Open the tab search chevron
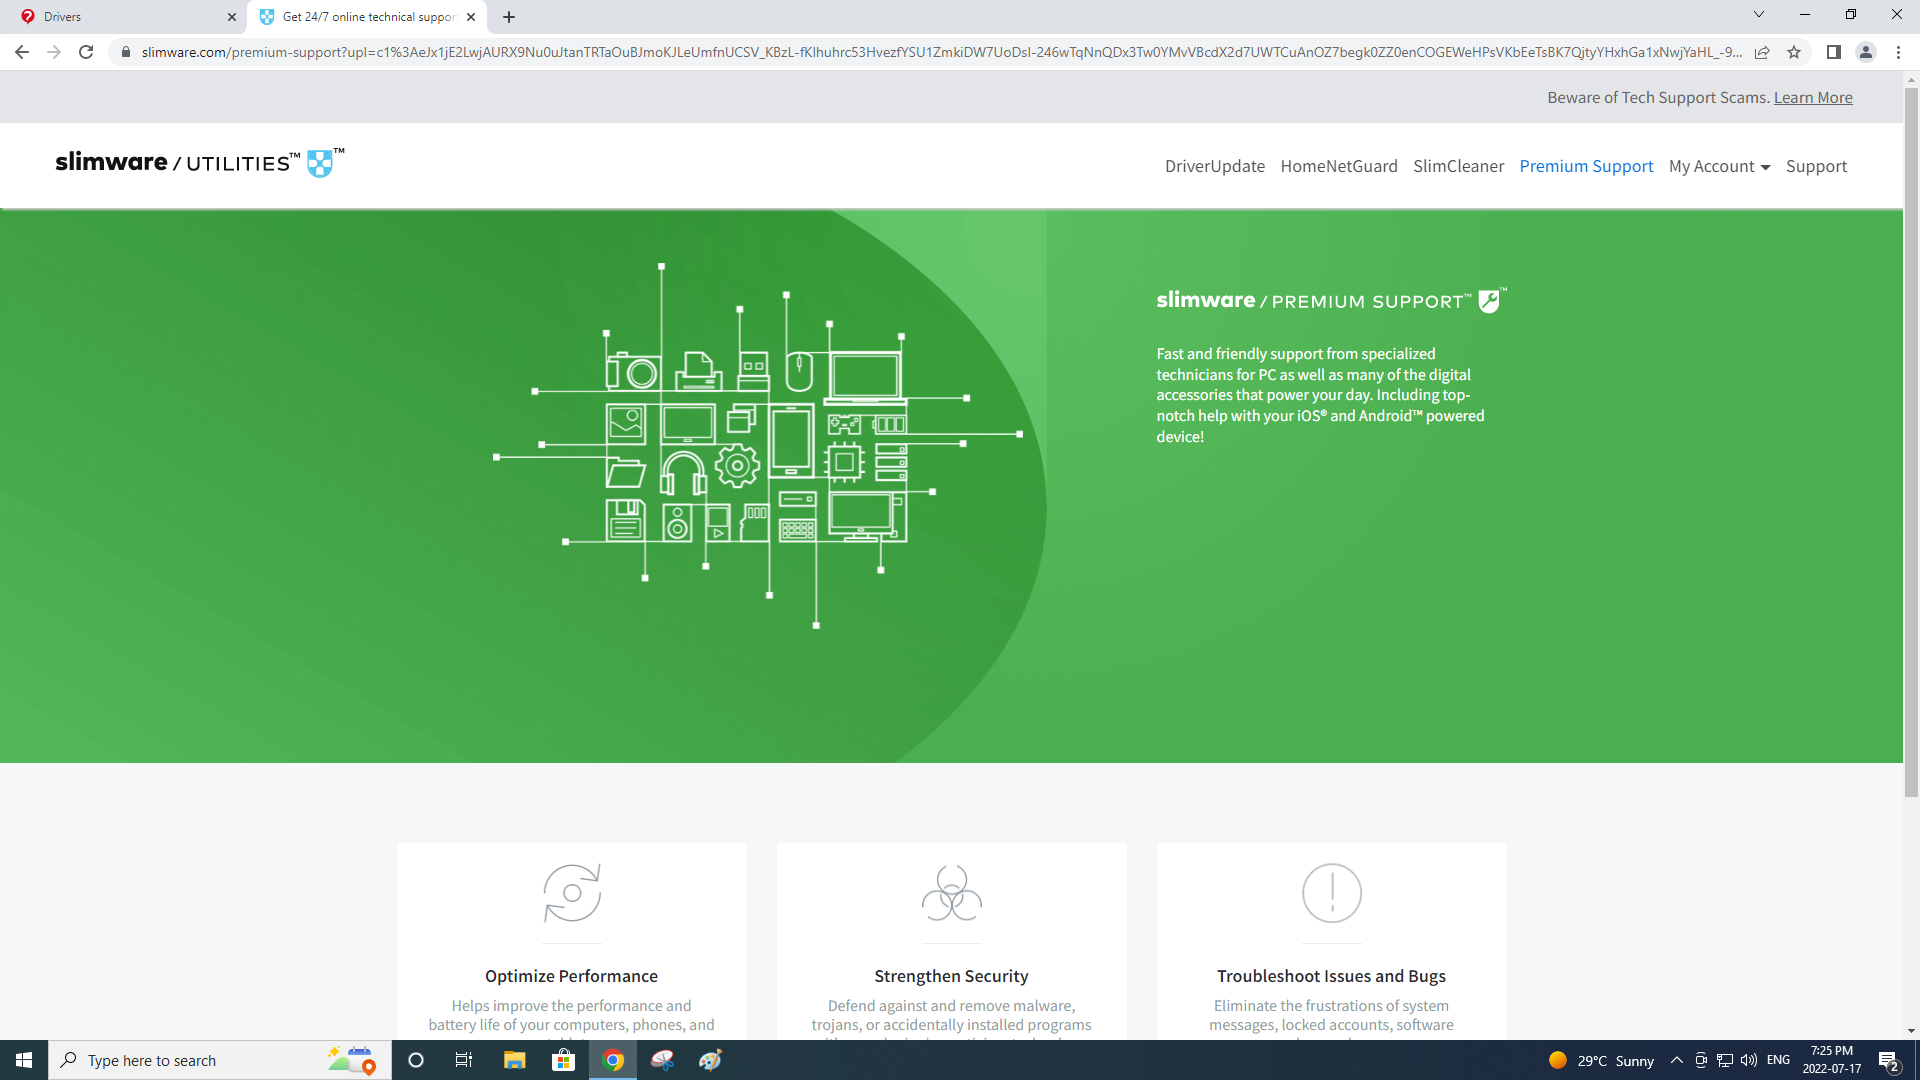Viewport: 1920px width, 1080px height. (1758, 15)
